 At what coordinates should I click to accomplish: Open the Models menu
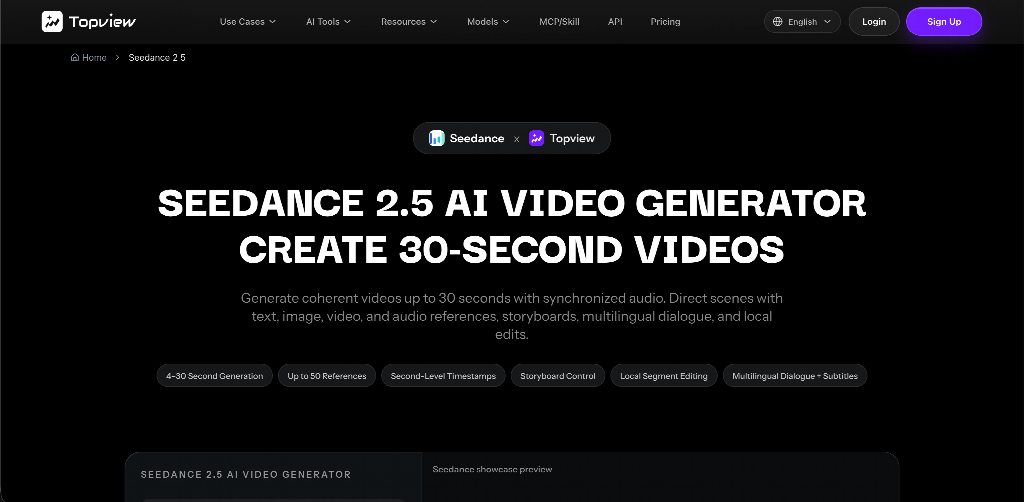(488, 22)
